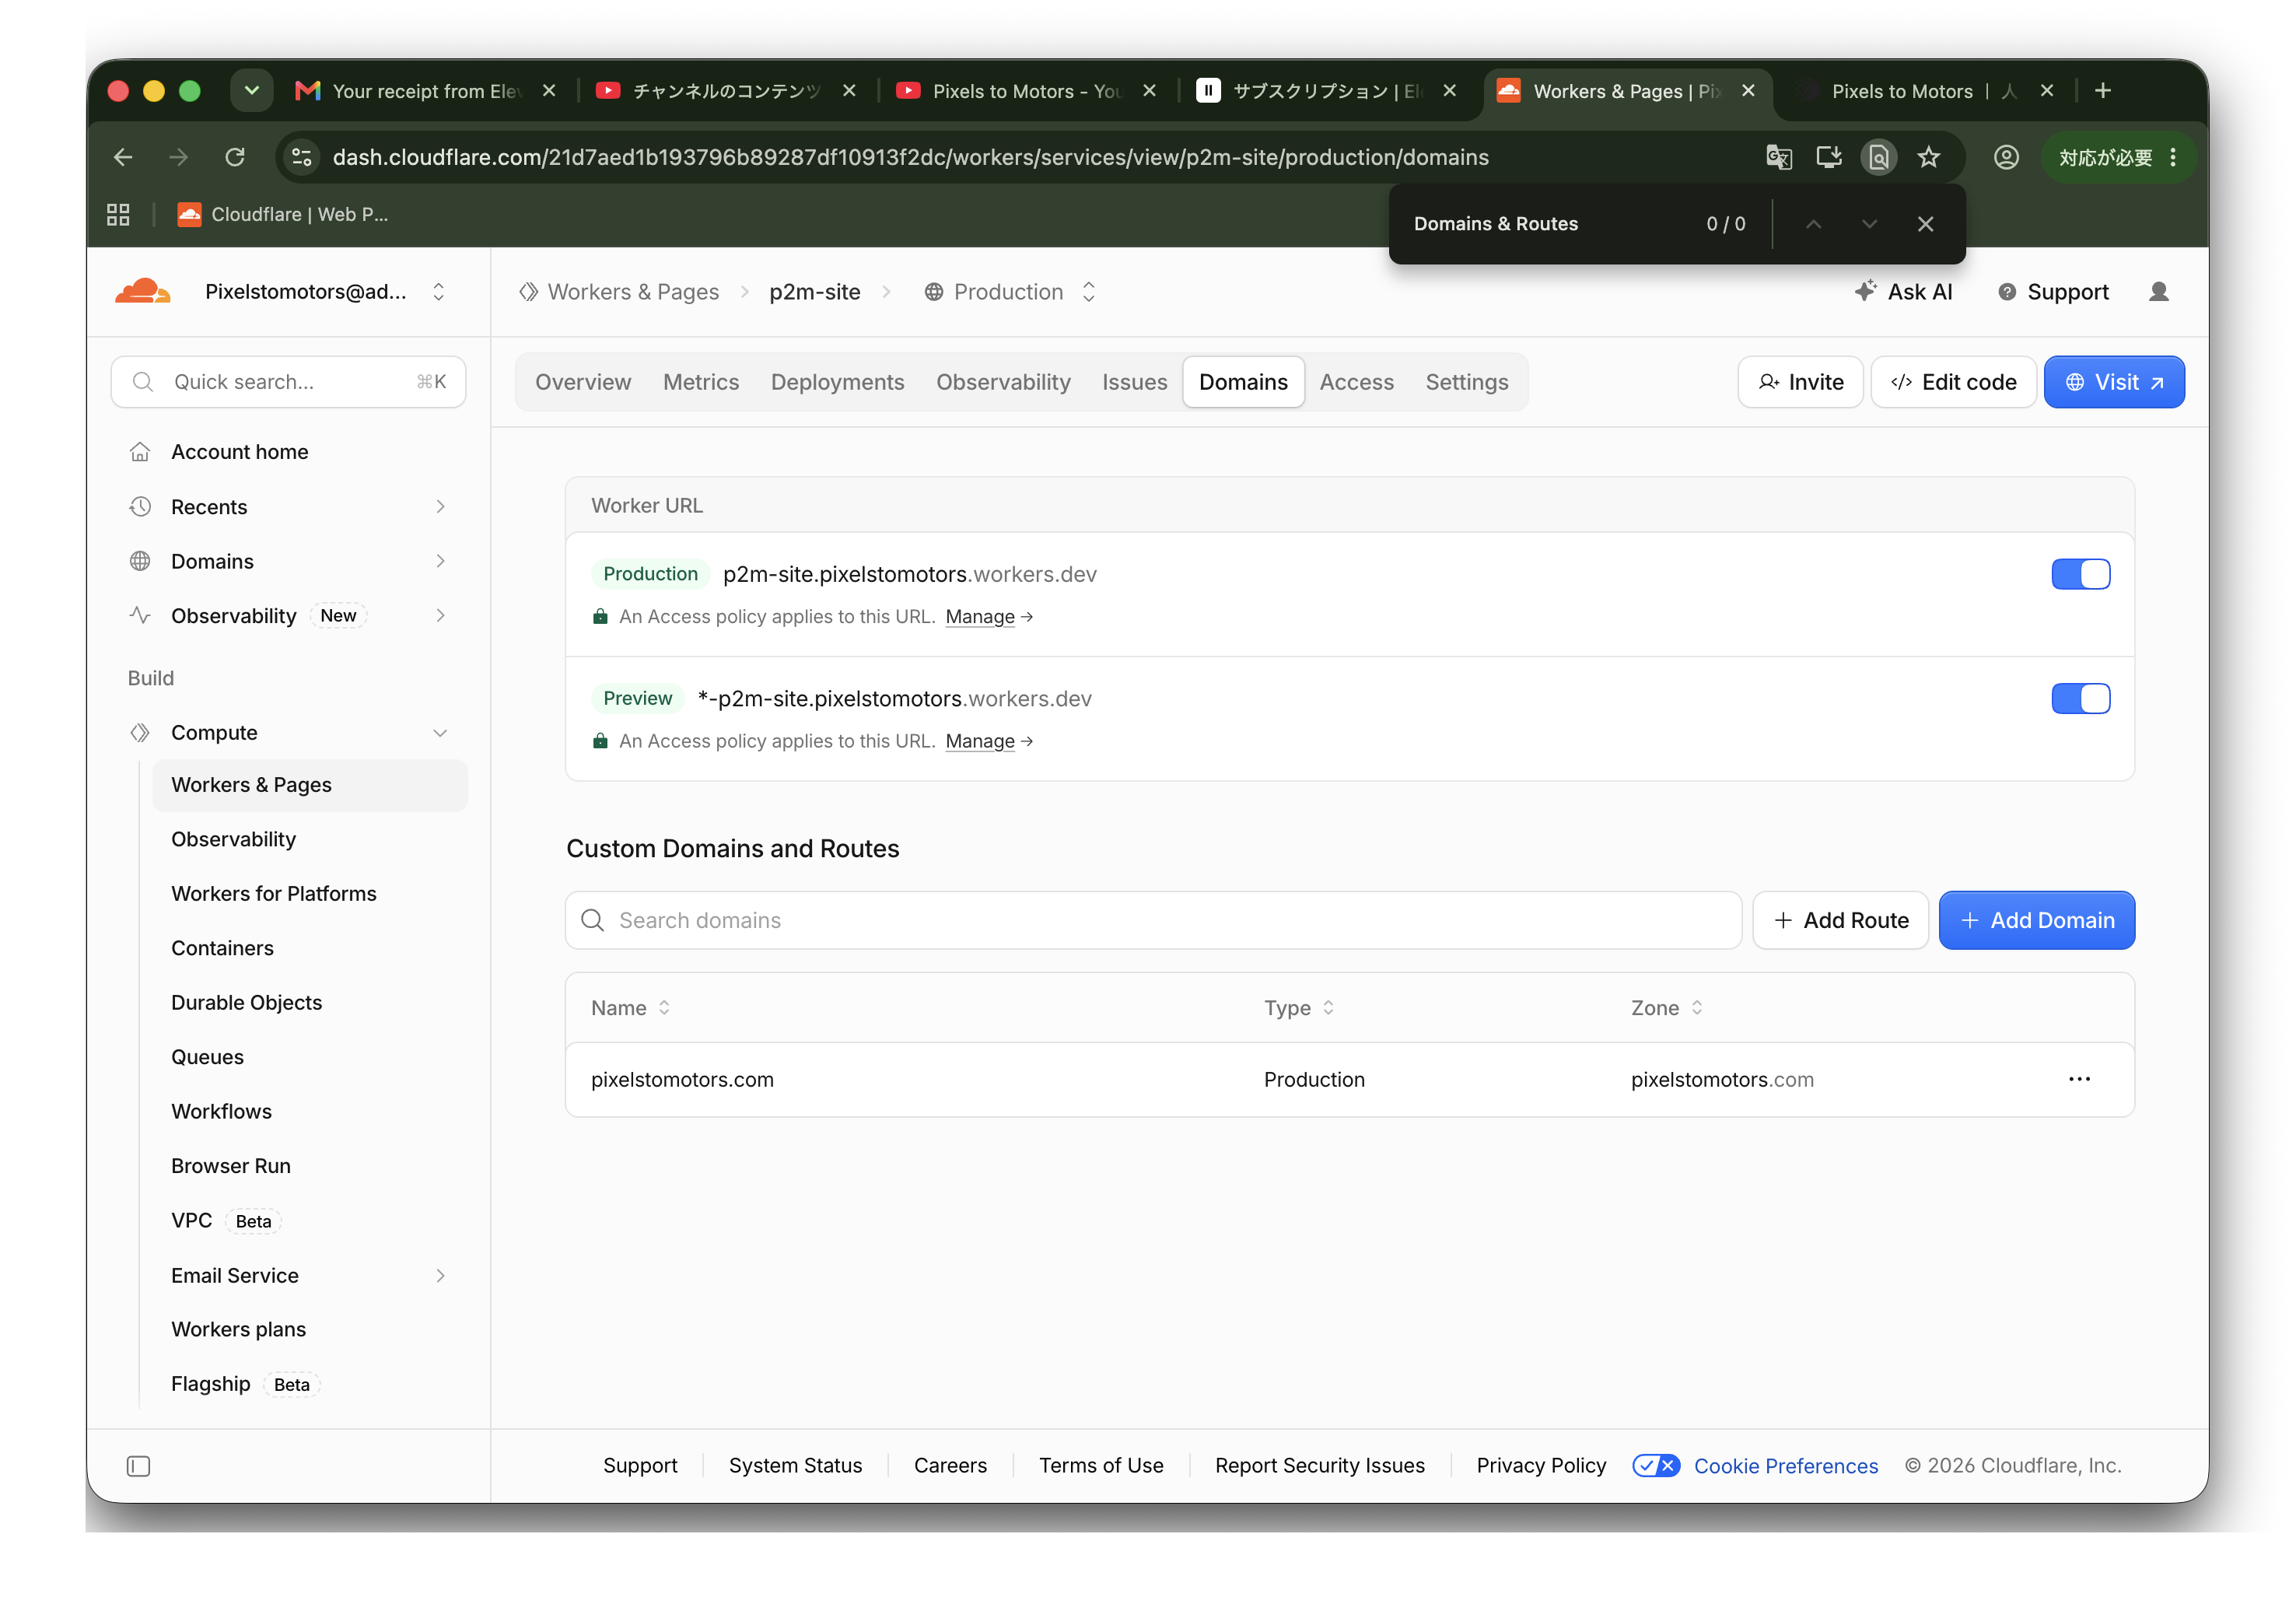
Task: Switch to the Deployments tab
Action: 837,382
